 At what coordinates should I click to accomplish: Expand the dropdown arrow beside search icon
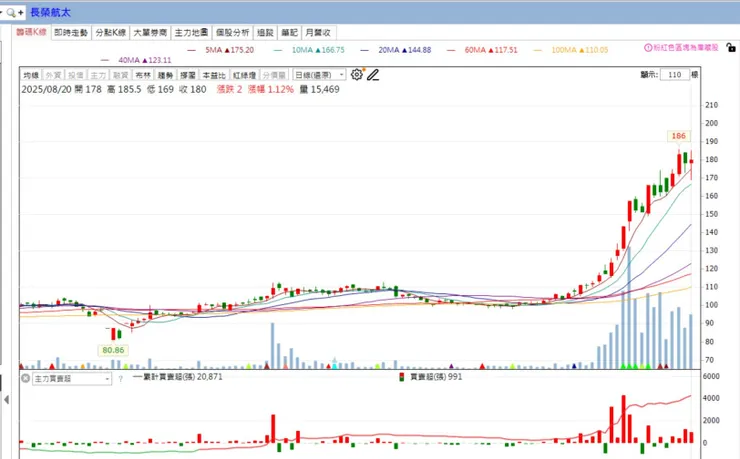coord(2,13)
